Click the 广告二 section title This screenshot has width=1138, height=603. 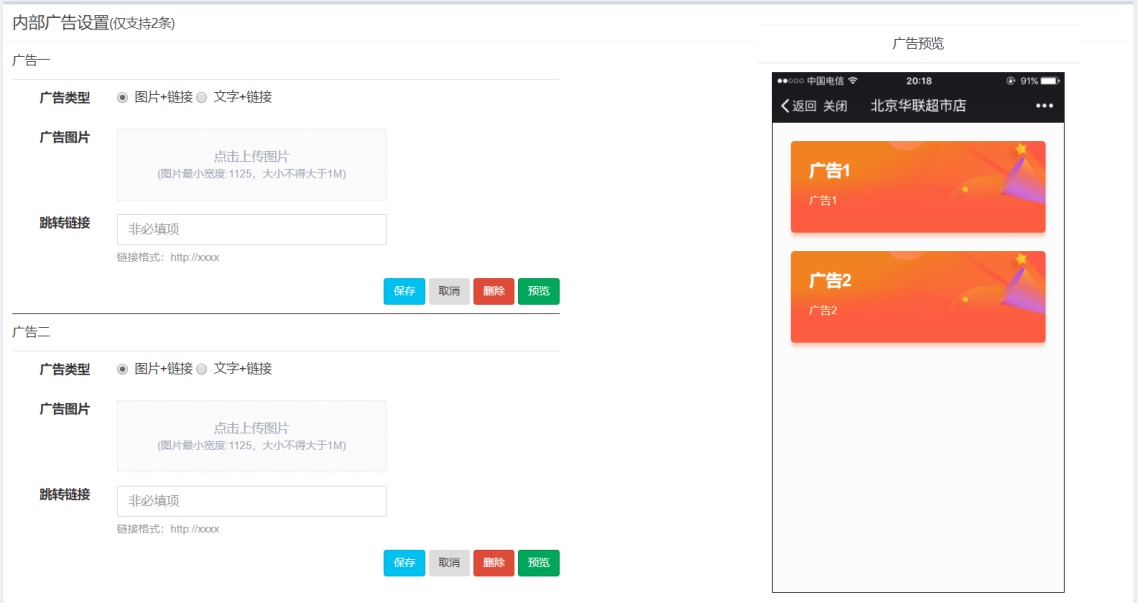pos(31,332)
